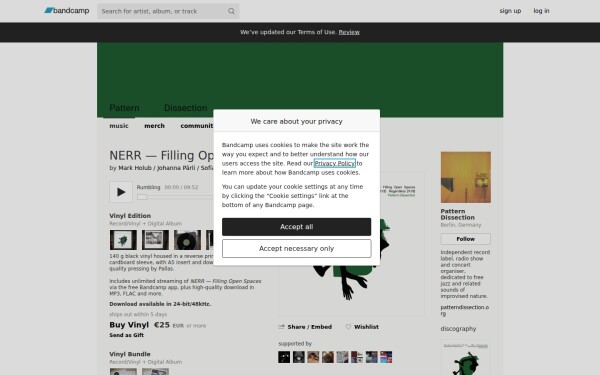This screenshot has height=375, width=600.
Task: Click the track progress slider handle
Action: tap(142, 197)
